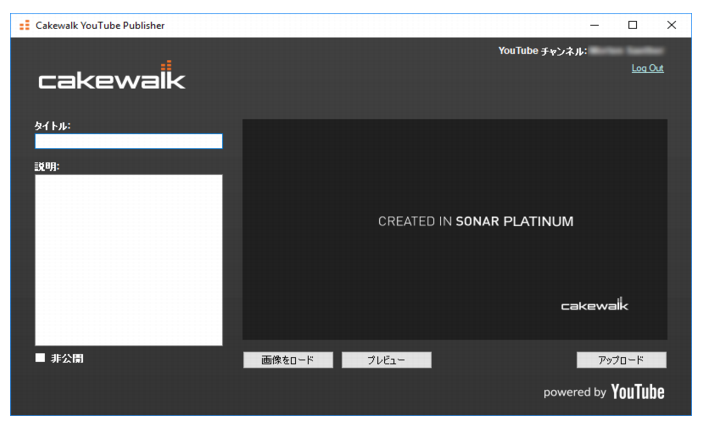Close the Cakewalk YouTube Publisher window

tap(671, 25)
